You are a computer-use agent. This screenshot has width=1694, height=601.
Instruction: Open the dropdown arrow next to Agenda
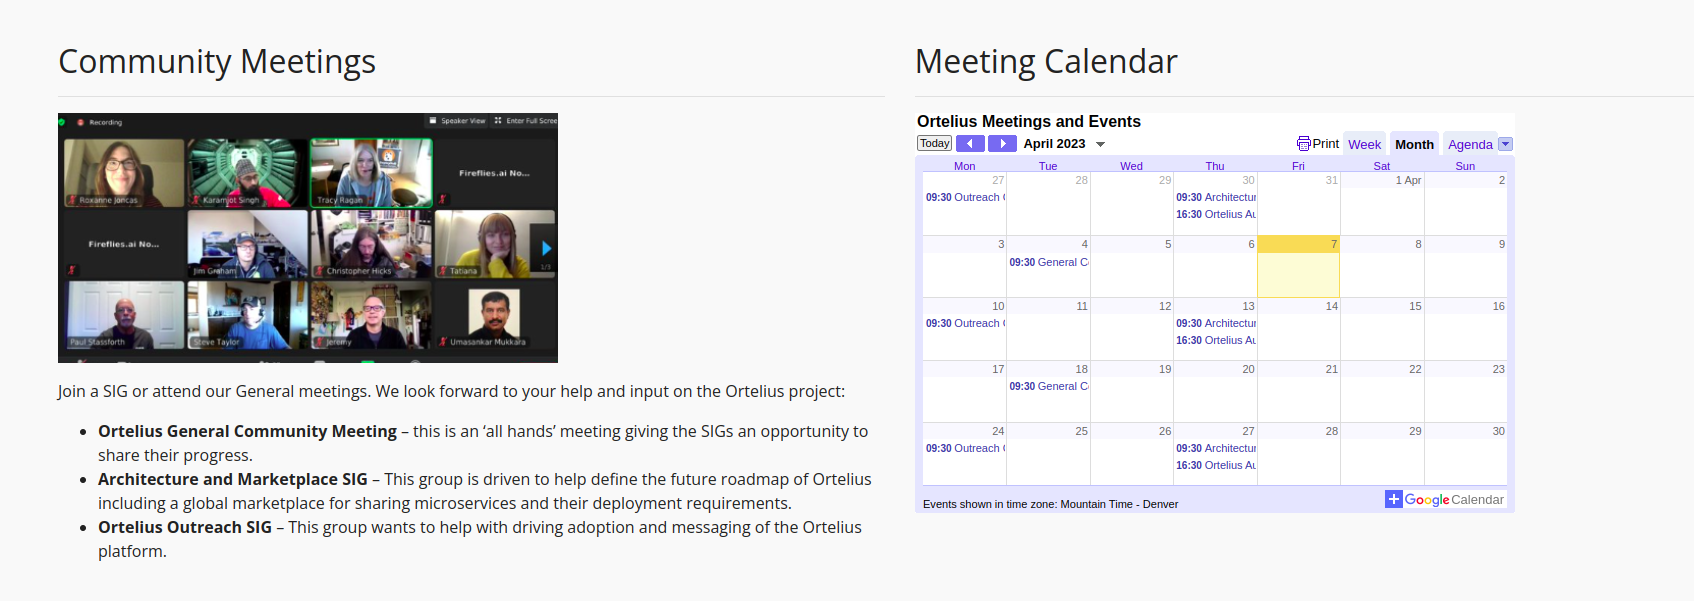pos(1506,143)
